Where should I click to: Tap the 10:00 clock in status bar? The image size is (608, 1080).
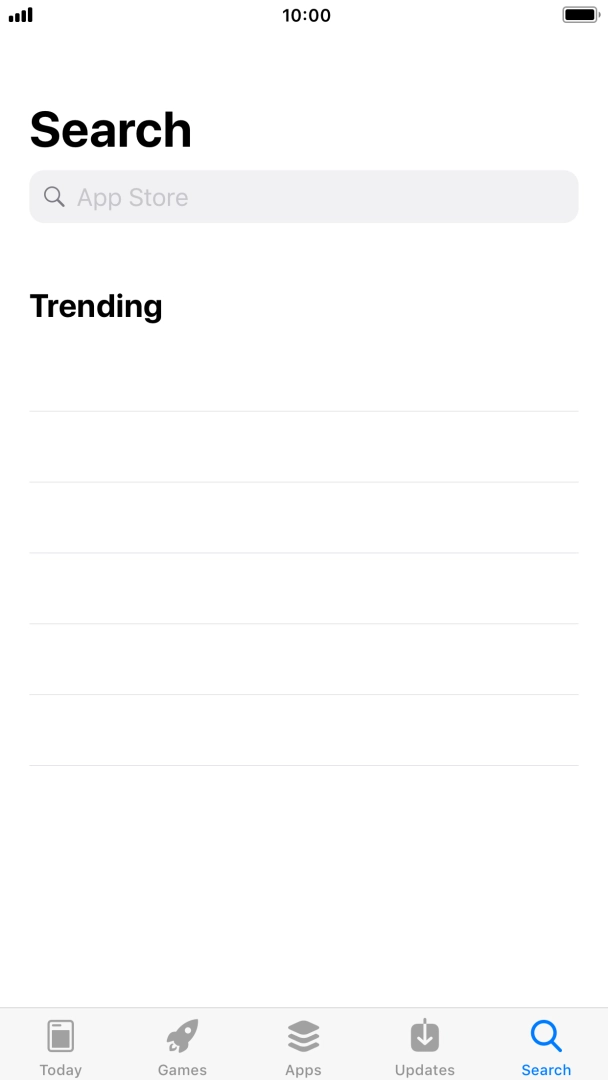point(306,15)
